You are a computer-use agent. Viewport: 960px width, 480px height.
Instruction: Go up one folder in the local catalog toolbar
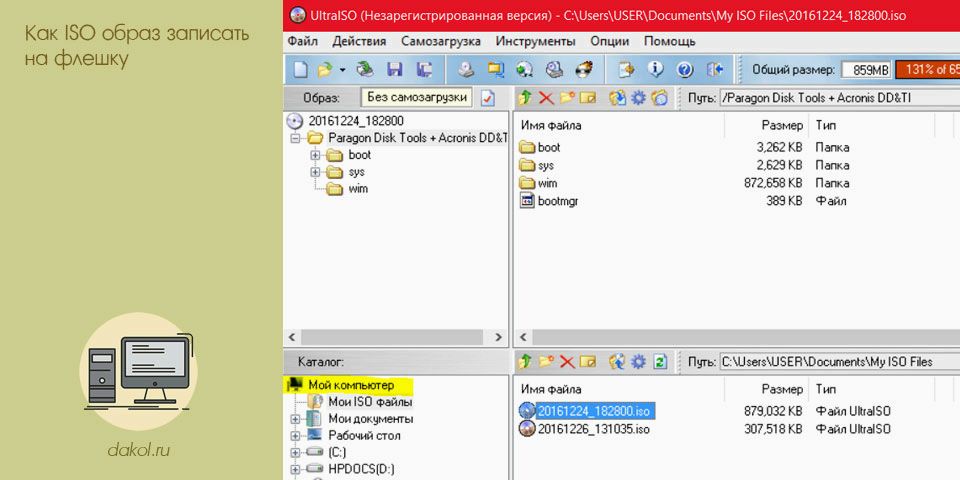525,362
